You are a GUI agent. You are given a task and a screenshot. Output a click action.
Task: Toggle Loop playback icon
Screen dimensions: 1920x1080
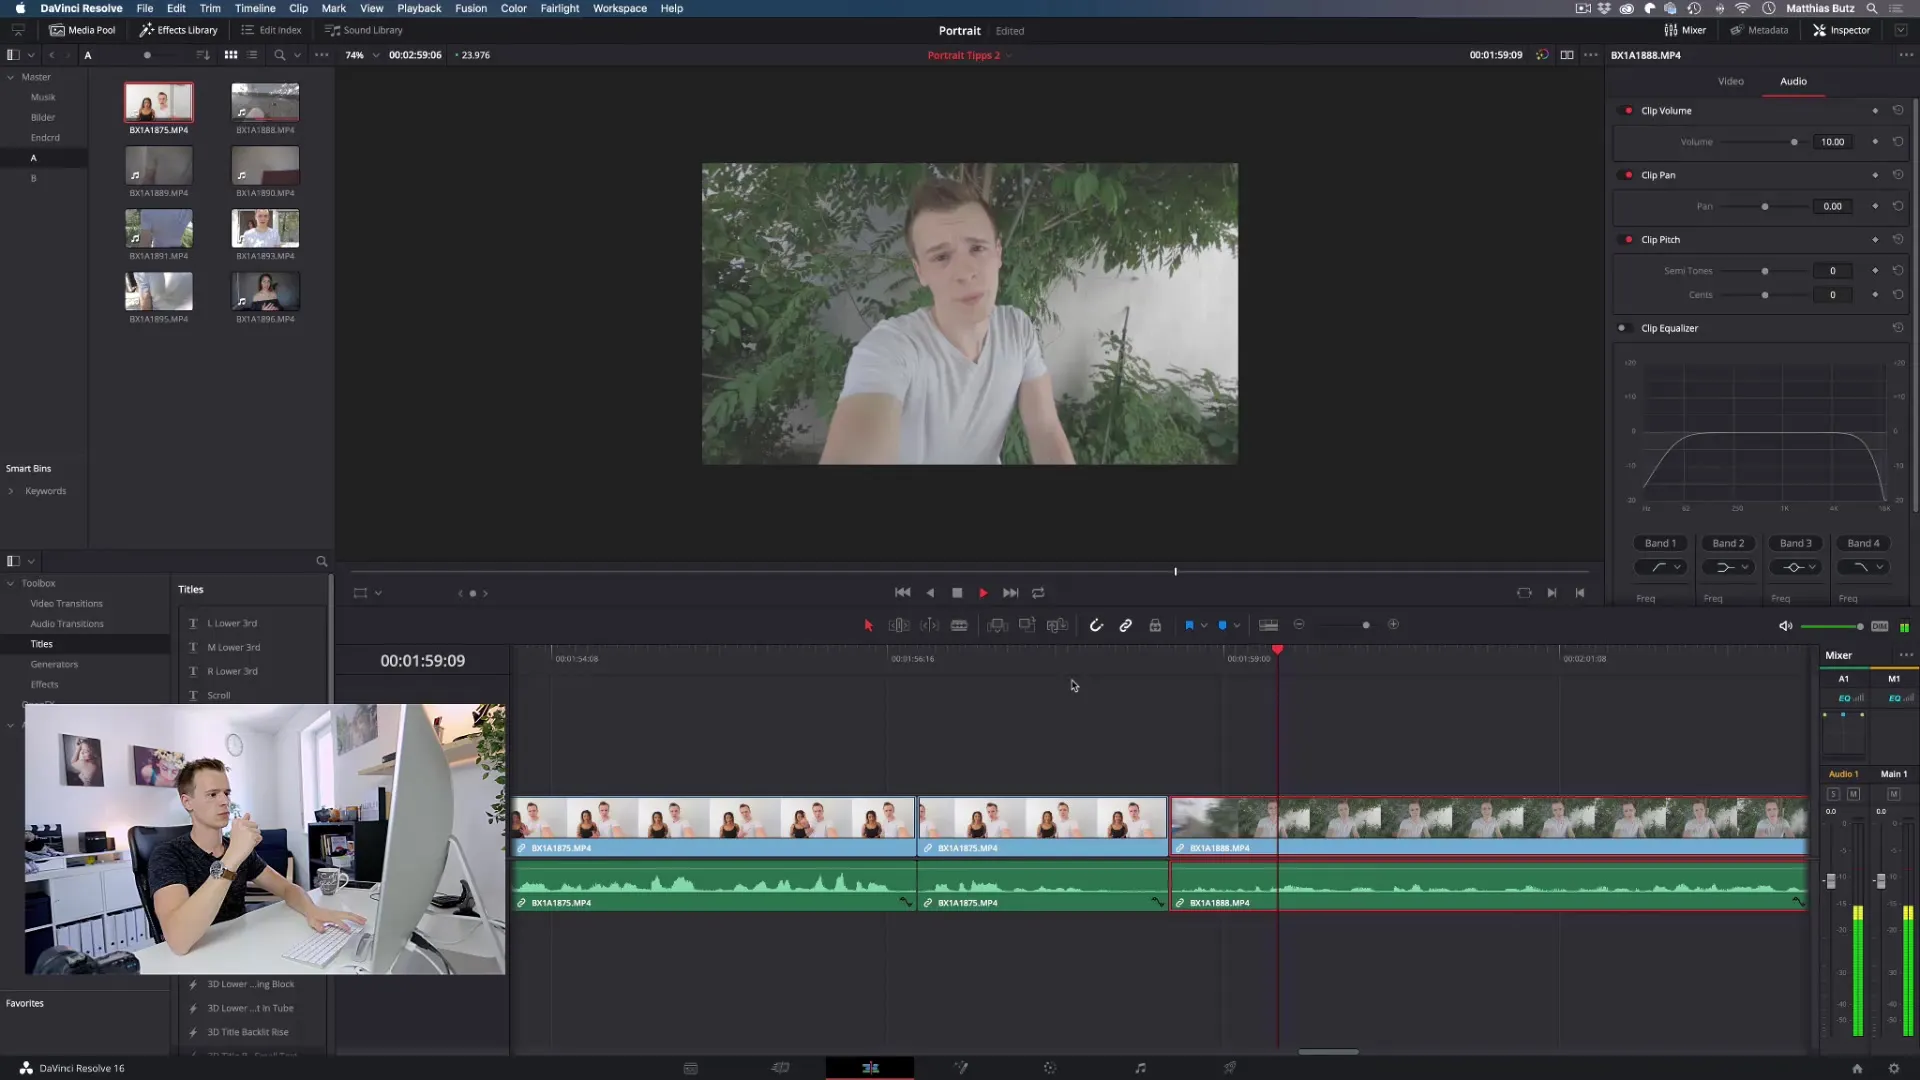1038,592
